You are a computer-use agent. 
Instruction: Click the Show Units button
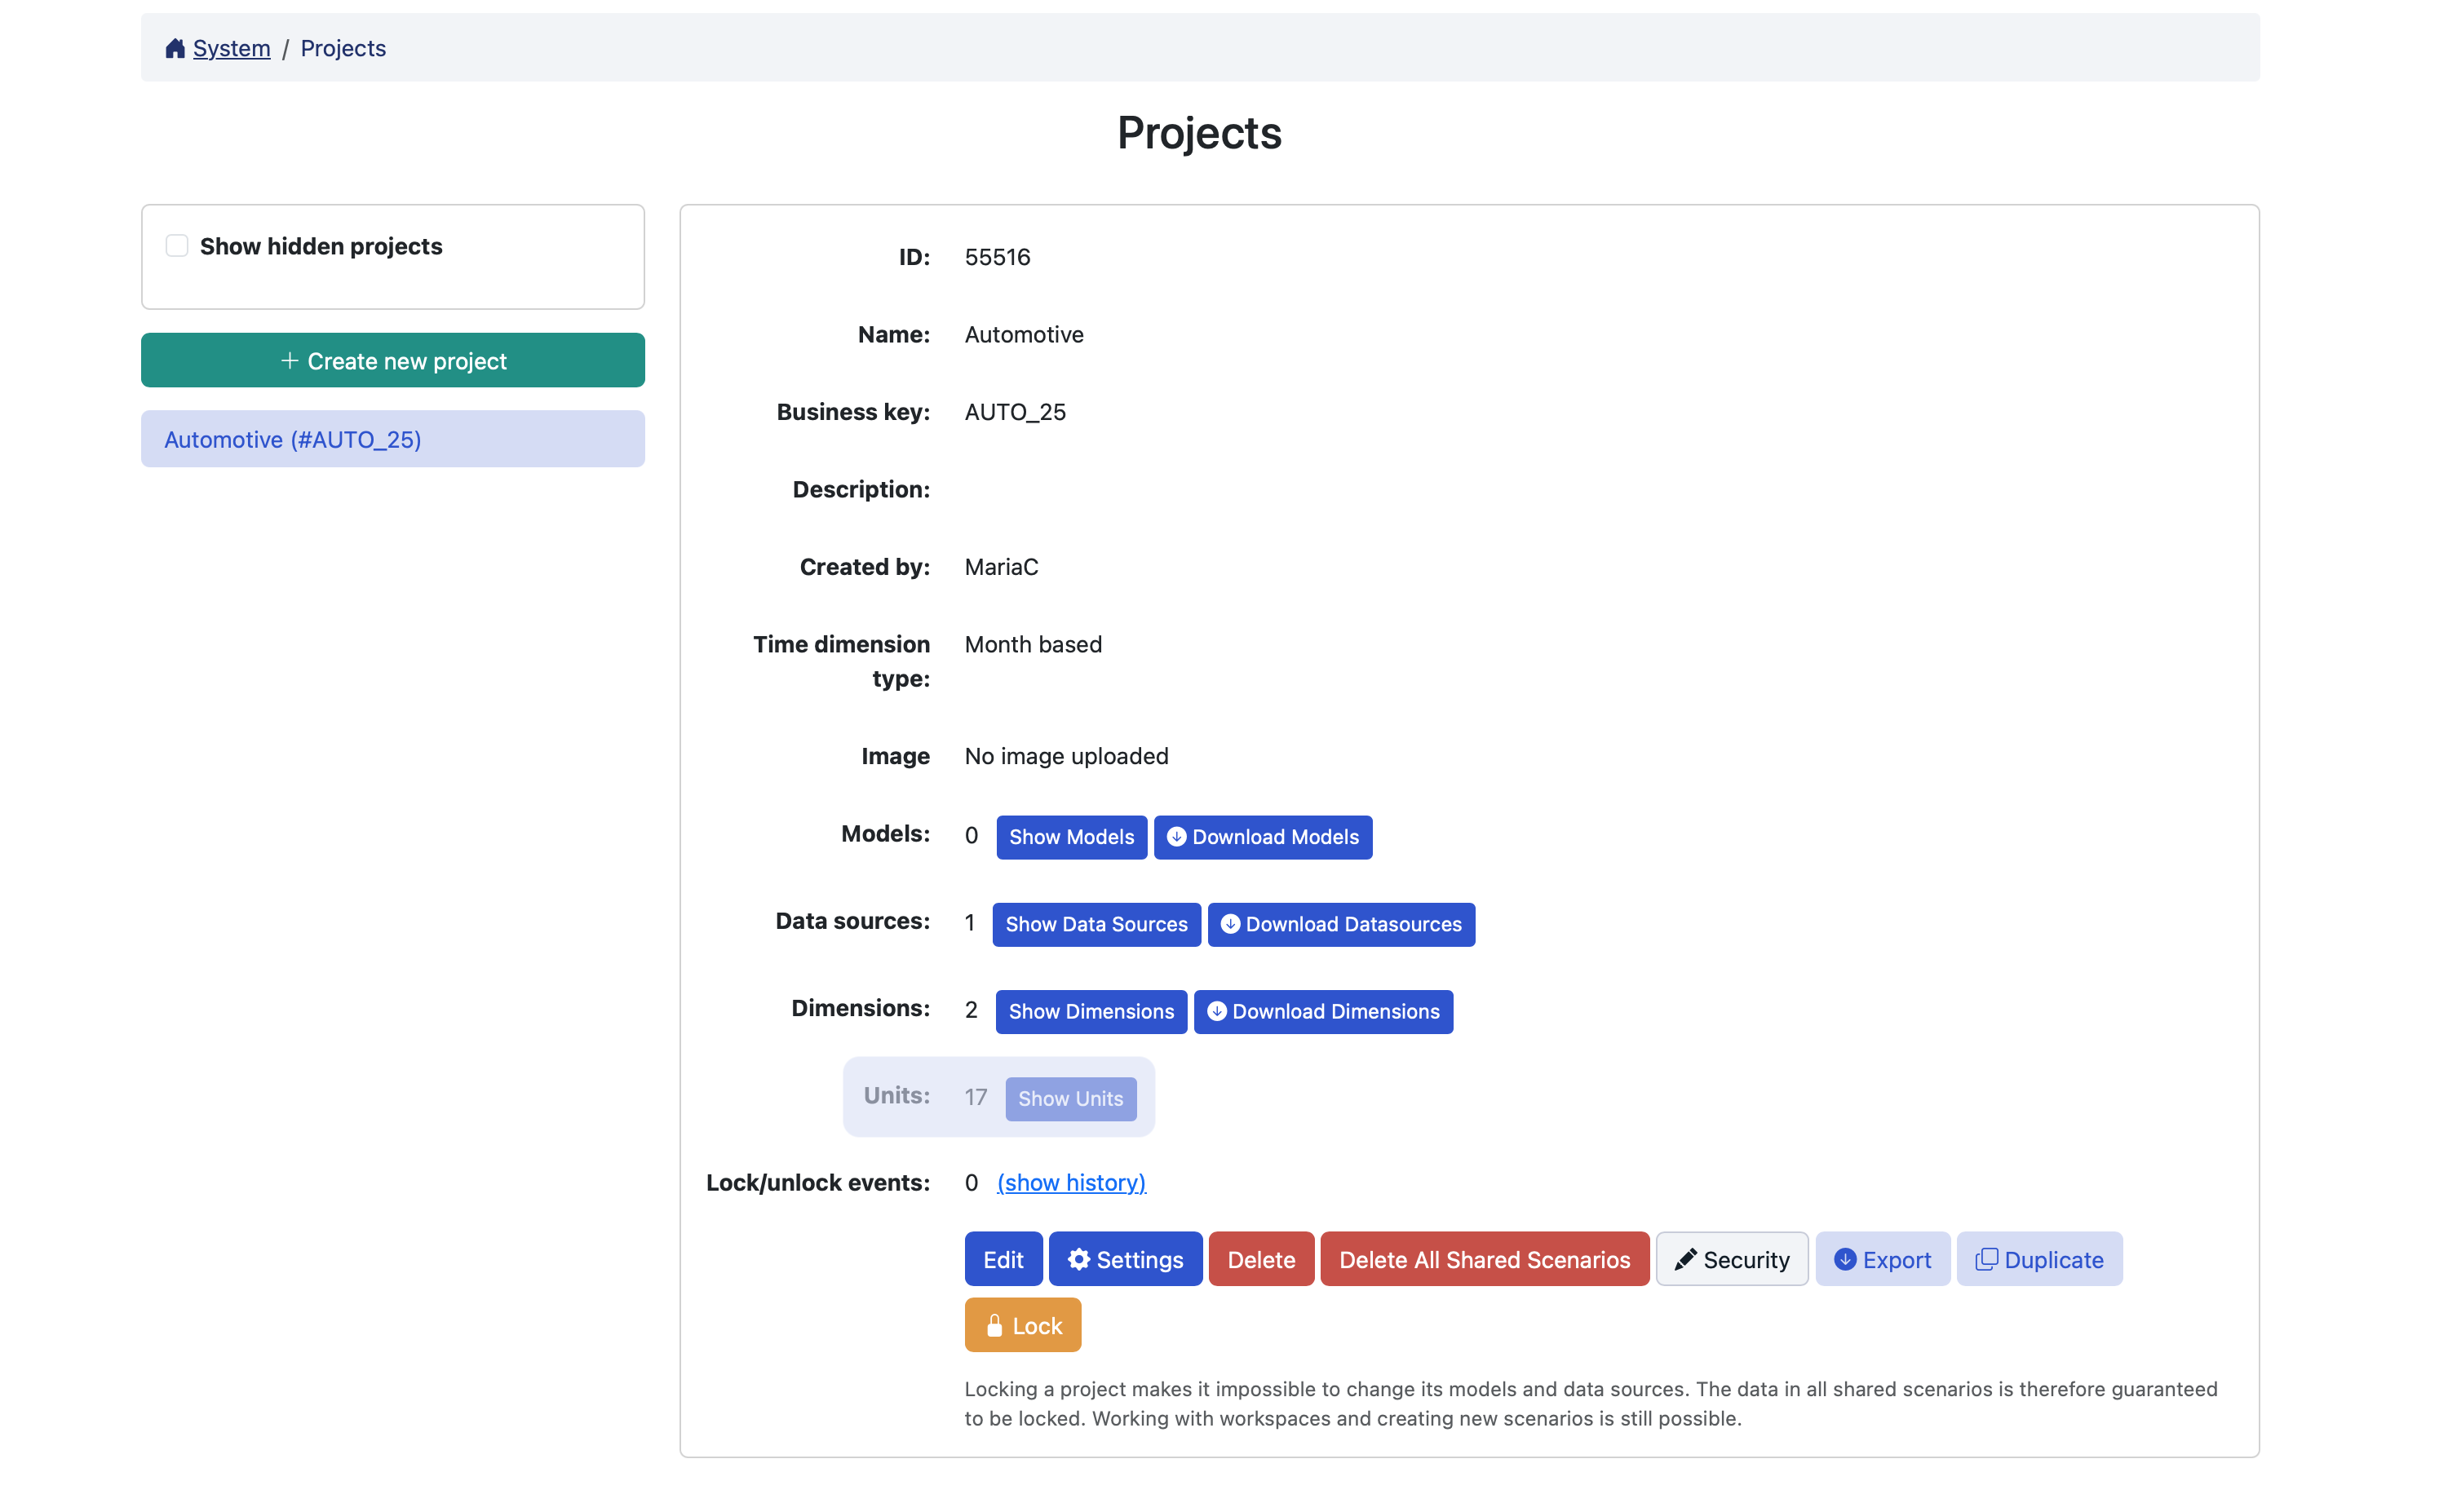(x=1070, y=1098)
